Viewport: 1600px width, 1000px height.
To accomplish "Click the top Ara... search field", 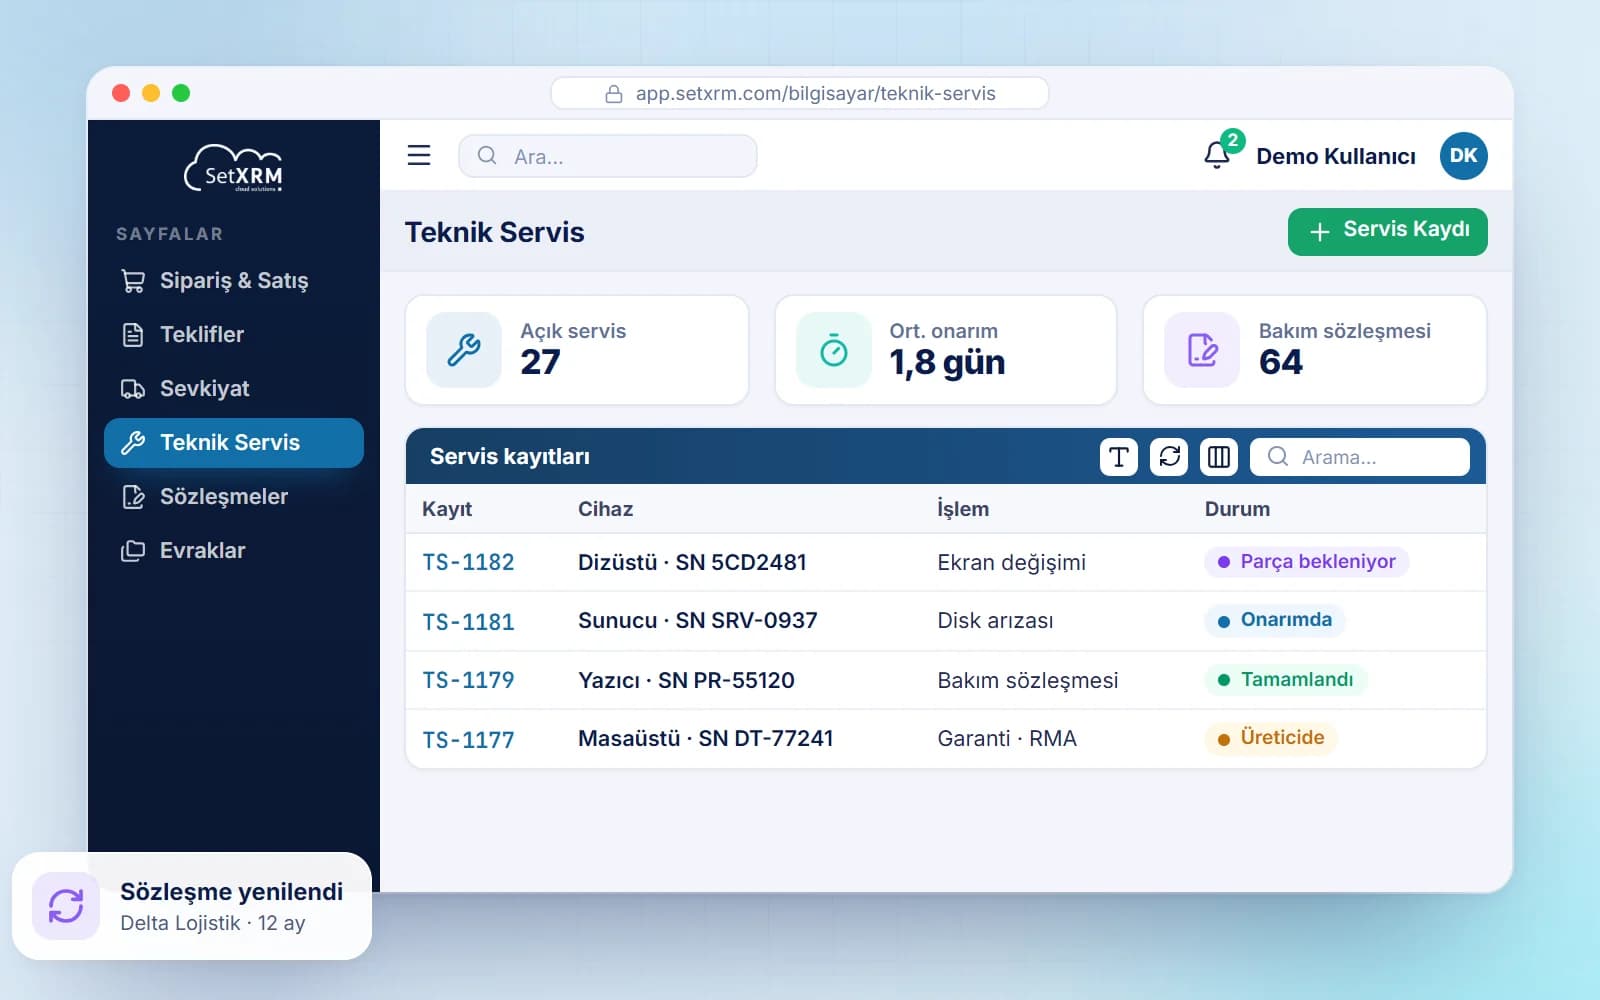I will click(607, 156).
